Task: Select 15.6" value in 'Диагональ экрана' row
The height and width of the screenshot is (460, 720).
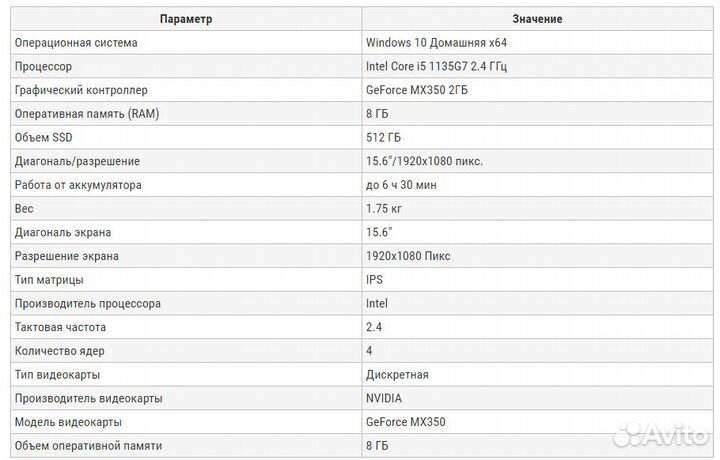Action: pyautogui.click(x=379, y=232)
